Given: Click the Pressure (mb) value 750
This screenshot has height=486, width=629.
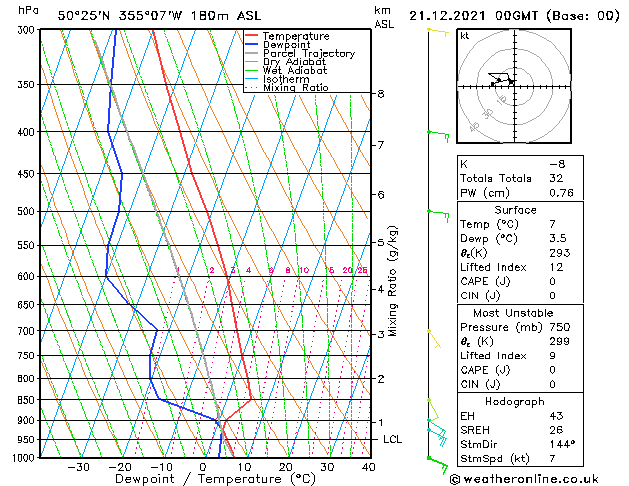Looking at the screenshot, I should pyautogui.click(x=560, y=327).
